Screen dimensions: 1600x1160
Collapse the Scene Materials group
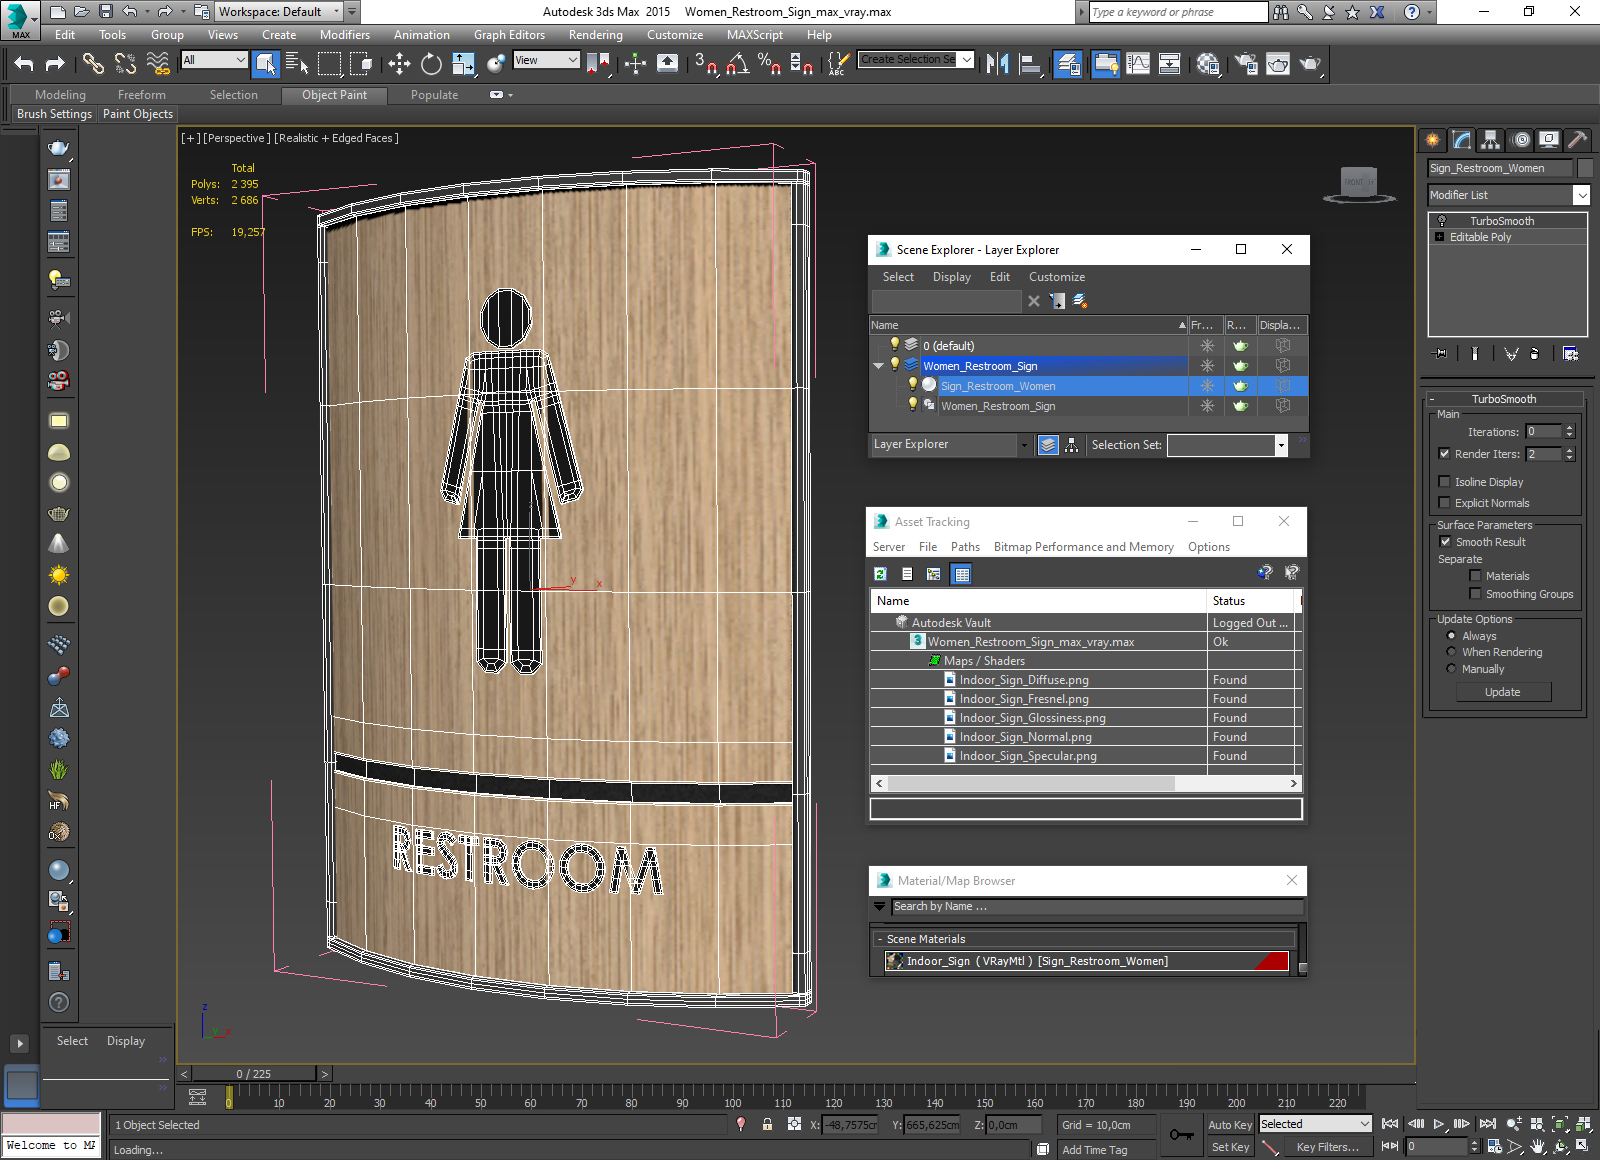click(x=880, y=939)
